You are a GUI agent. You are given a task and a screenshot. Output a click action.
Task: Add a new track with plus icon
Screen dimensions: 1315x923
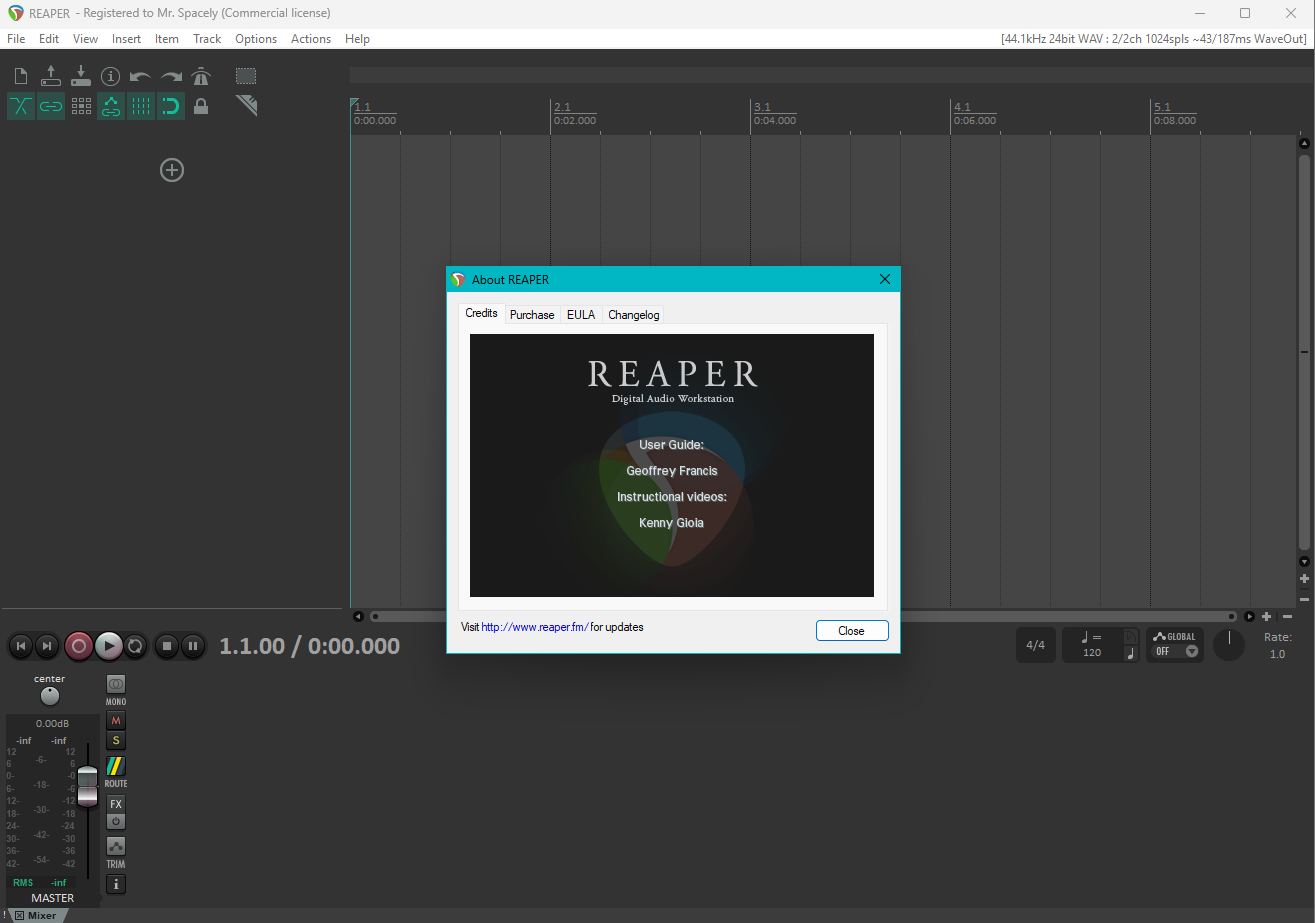[172, 170]
